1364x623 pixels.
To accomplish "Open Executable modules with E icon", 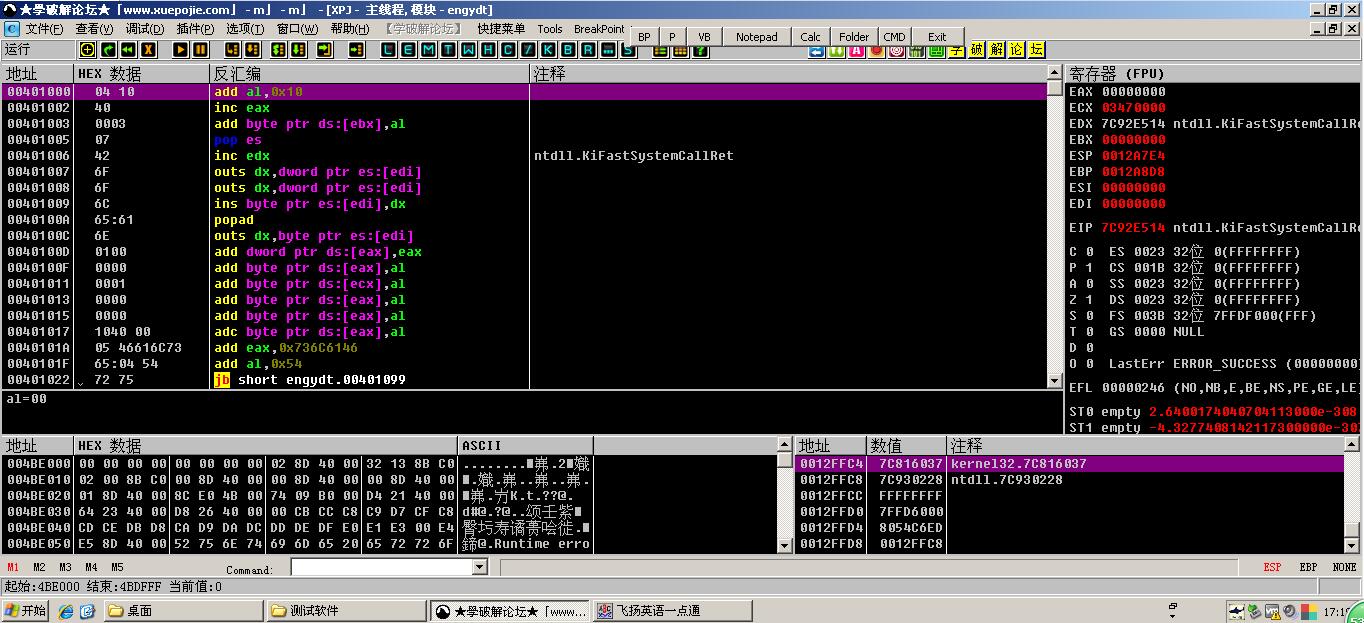I will coord(408,49).
